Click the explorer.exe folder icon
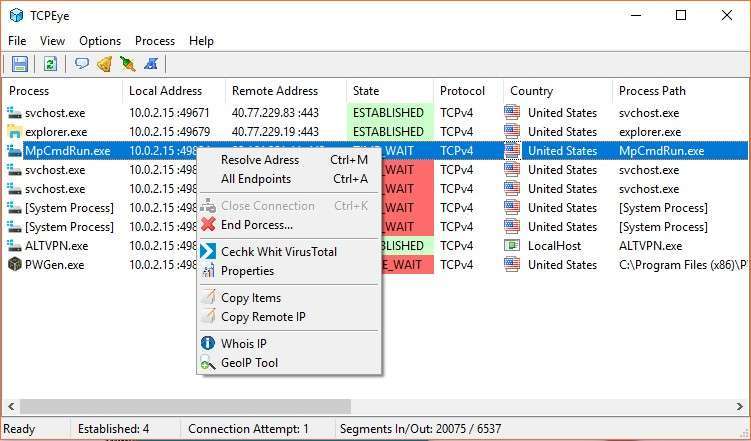751x441 pixels. [x=15, y=132]
